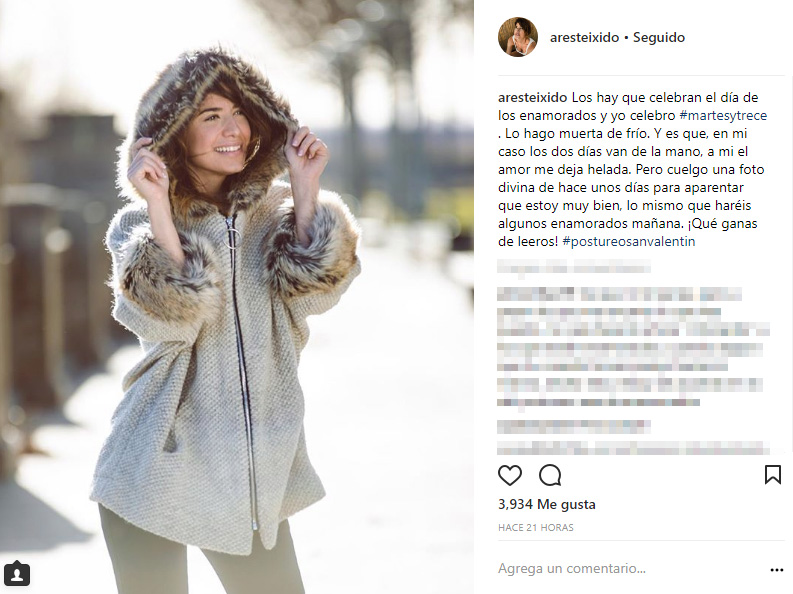The height and width of the screenshot is (594, 793).
Task: Open the Hace 21 horas timestamp link
Action: [x=536, y=528]
